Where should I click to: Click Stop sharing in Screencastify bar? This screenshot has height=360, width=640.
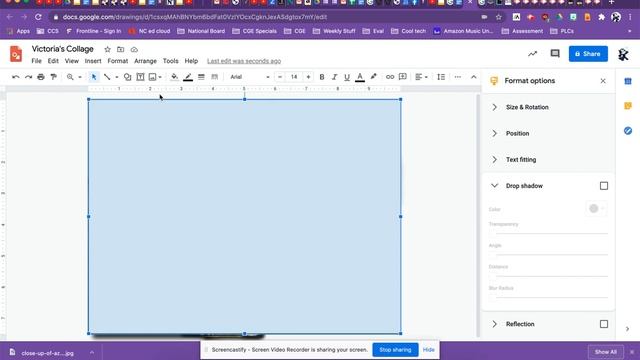[395, 350]
